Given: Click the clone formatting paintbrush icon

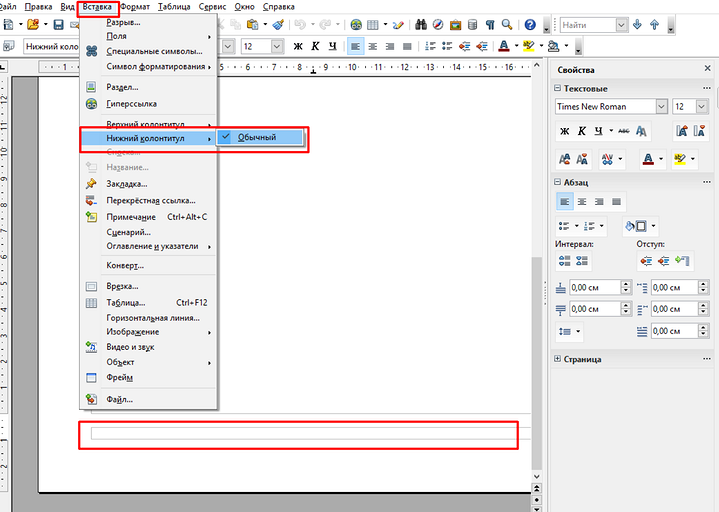Looking at the screenshot, I should [x=277, y=24].
